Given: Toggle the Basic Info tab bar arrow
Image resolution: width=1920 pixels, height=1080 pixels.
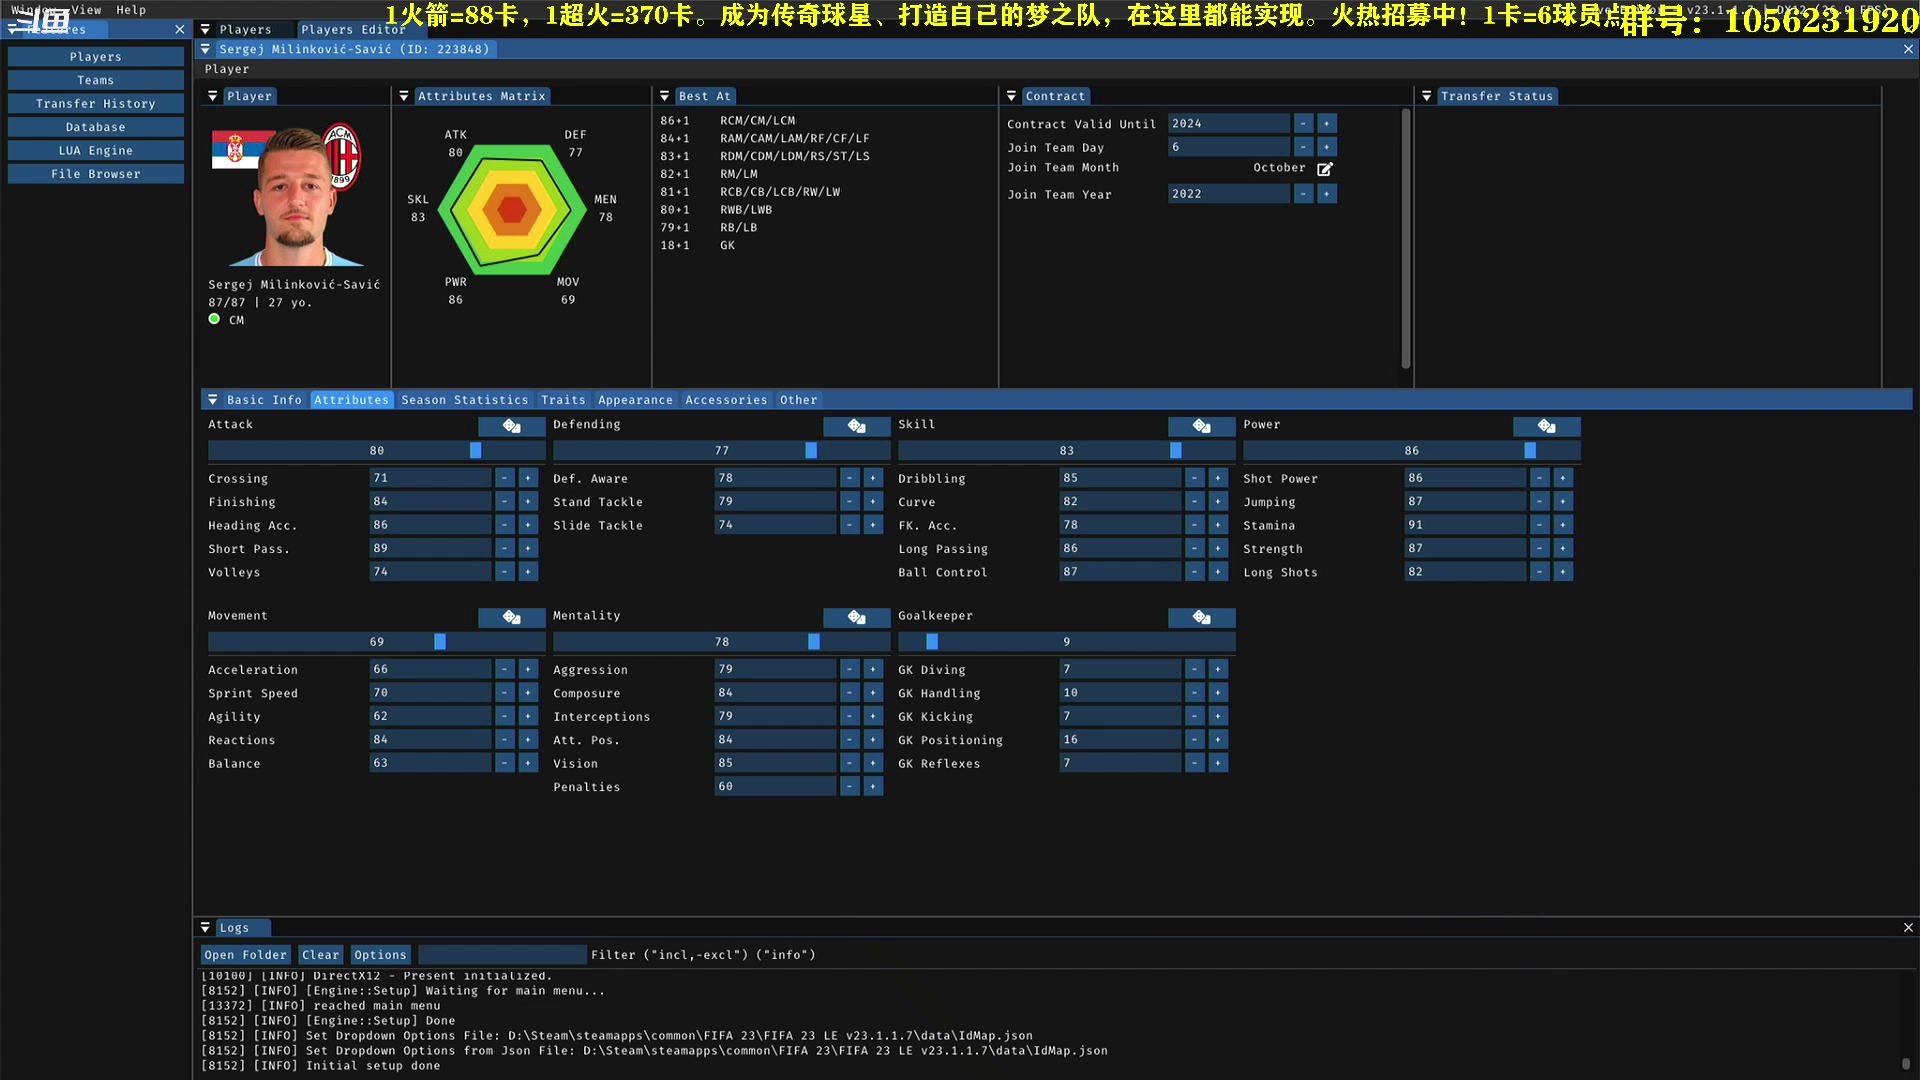Looking at the screenshot, I should tap(212, 400).
